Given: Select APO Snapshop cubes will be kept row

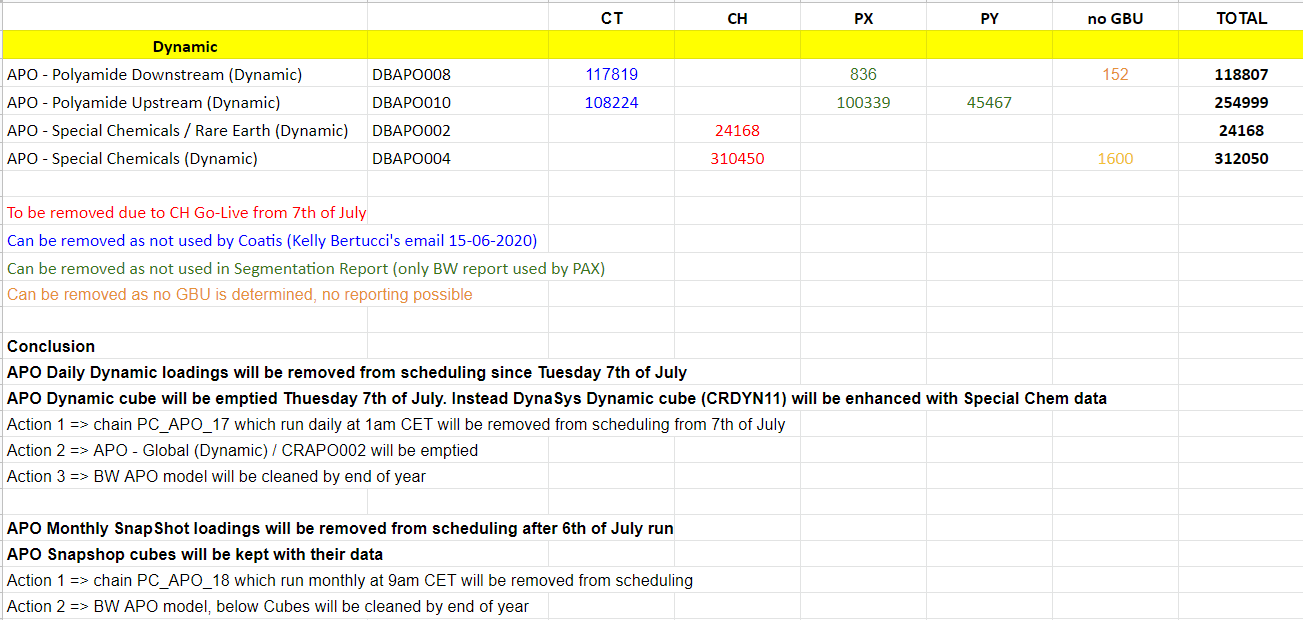Looking at the screenshot, I should tap(195, 554).
